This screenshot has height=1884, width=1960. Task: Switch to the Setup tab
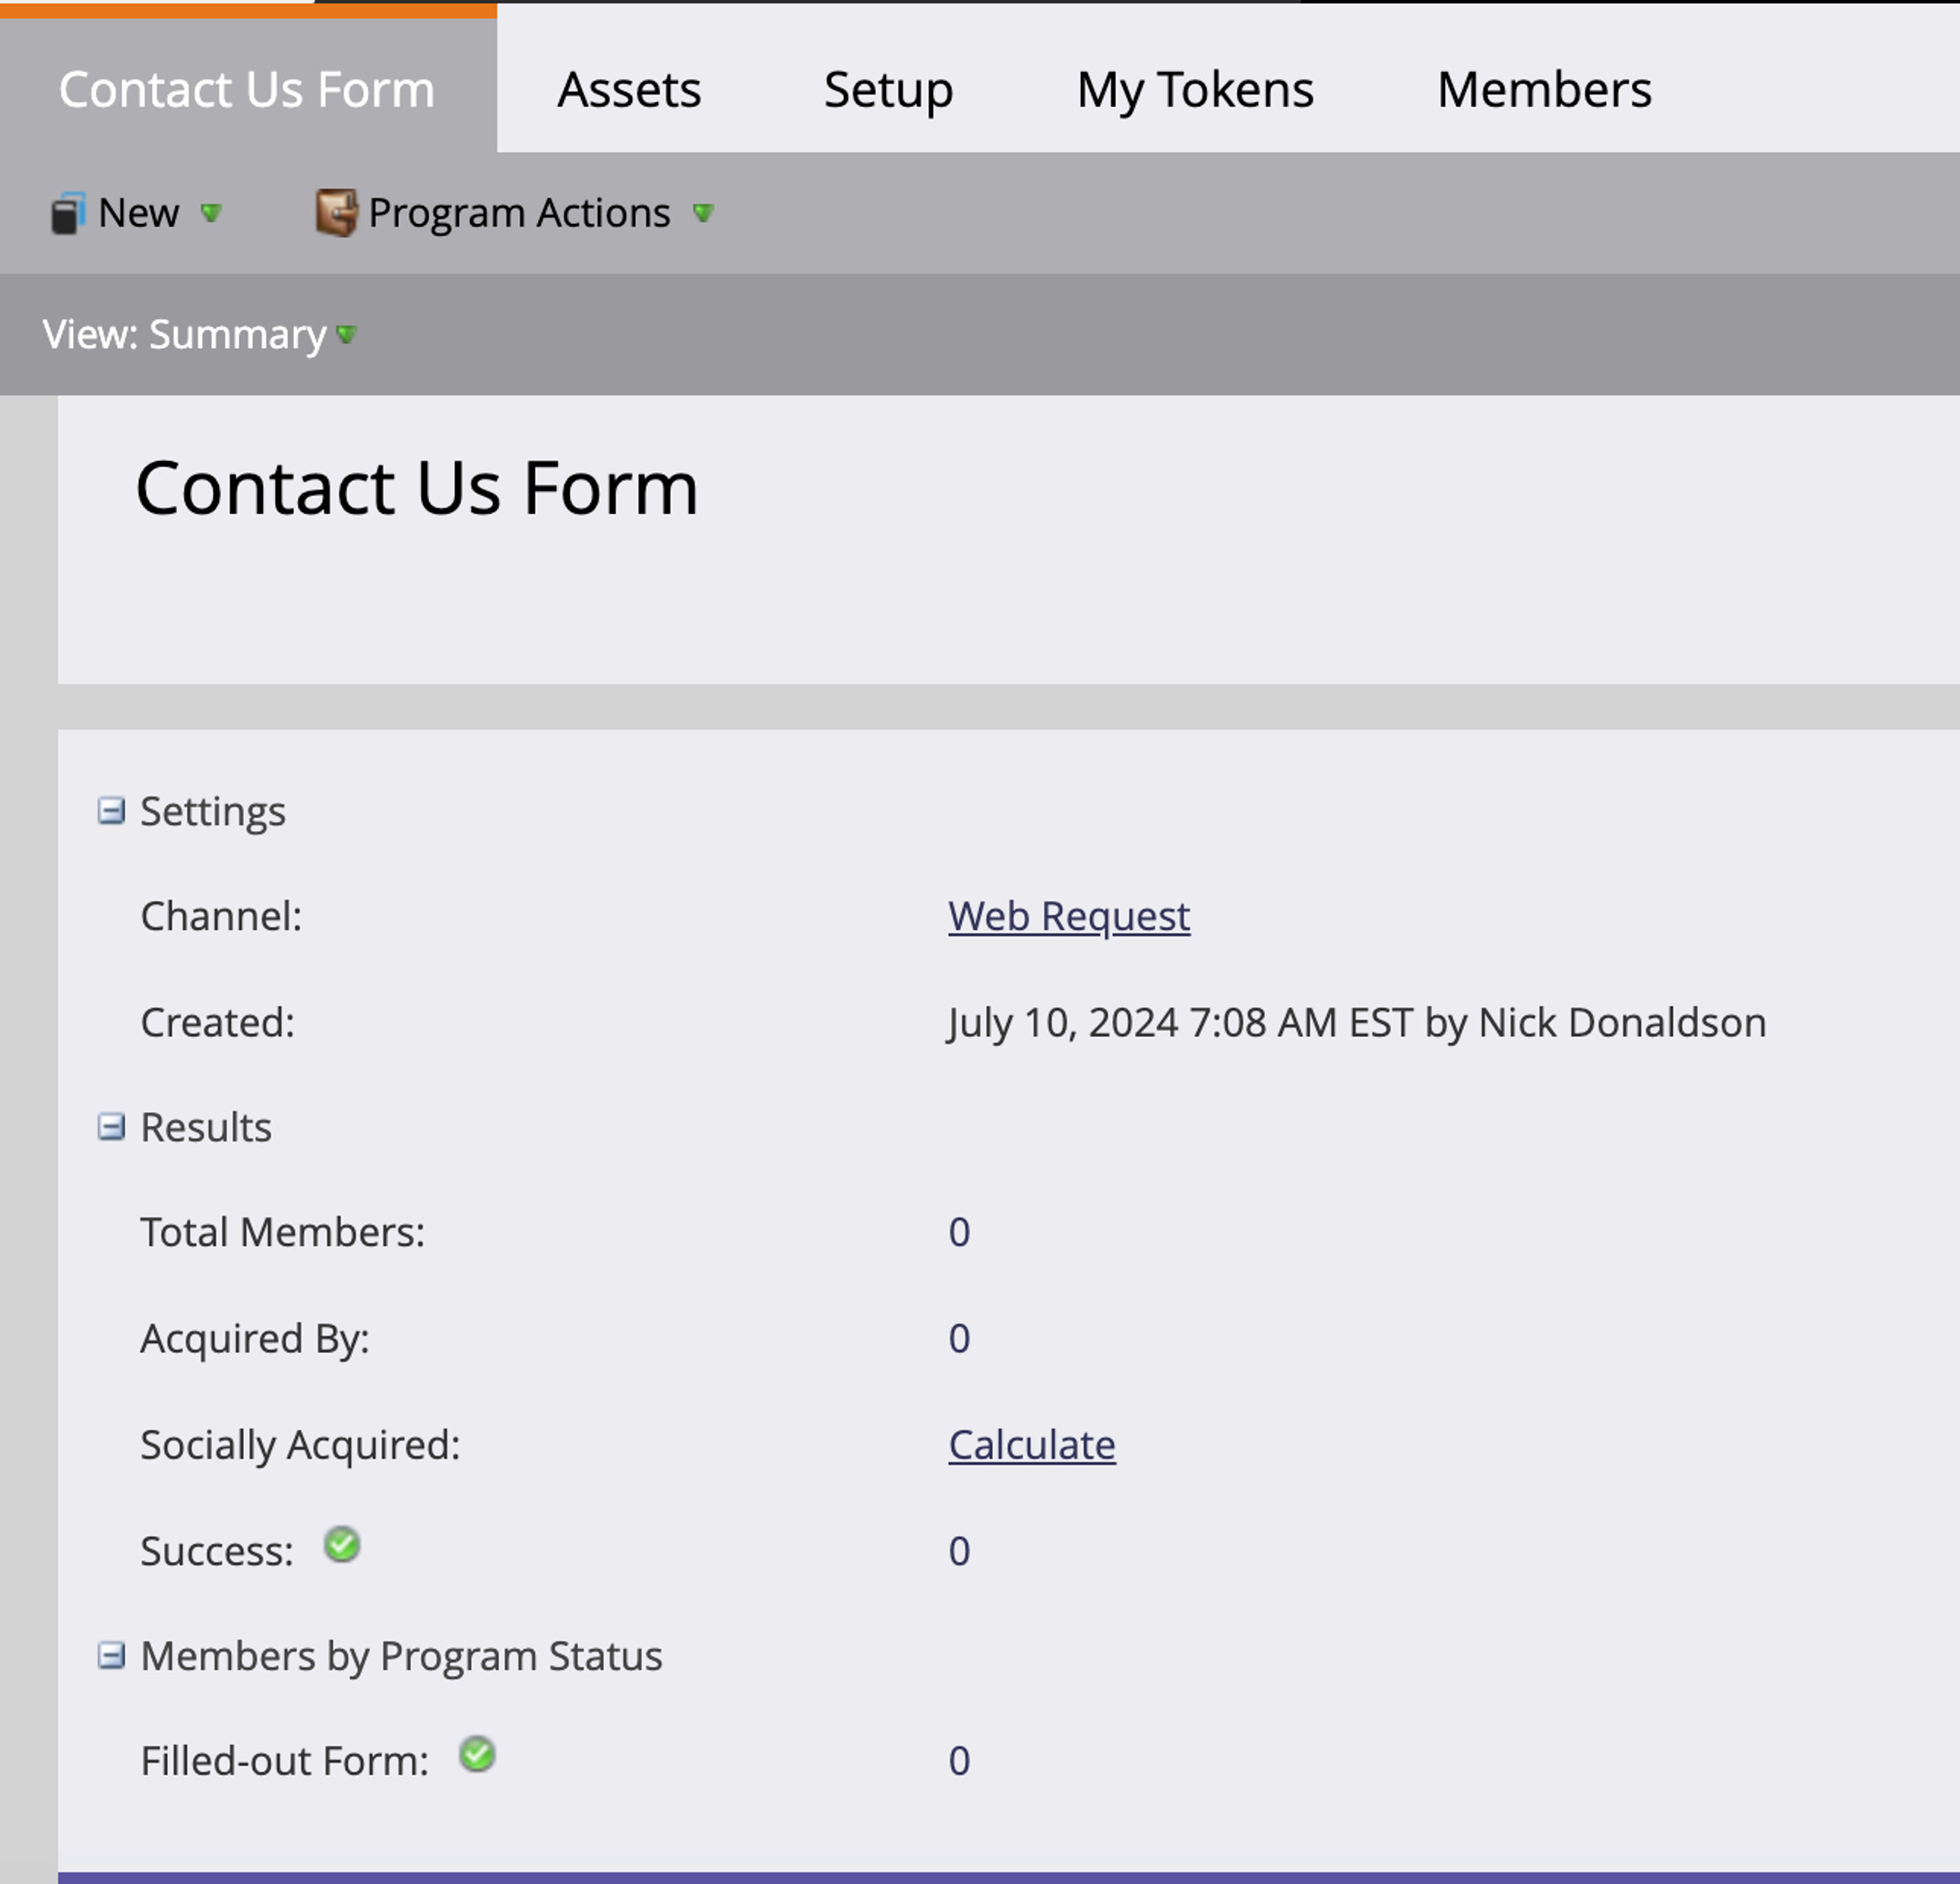click(x=888, y=90)
